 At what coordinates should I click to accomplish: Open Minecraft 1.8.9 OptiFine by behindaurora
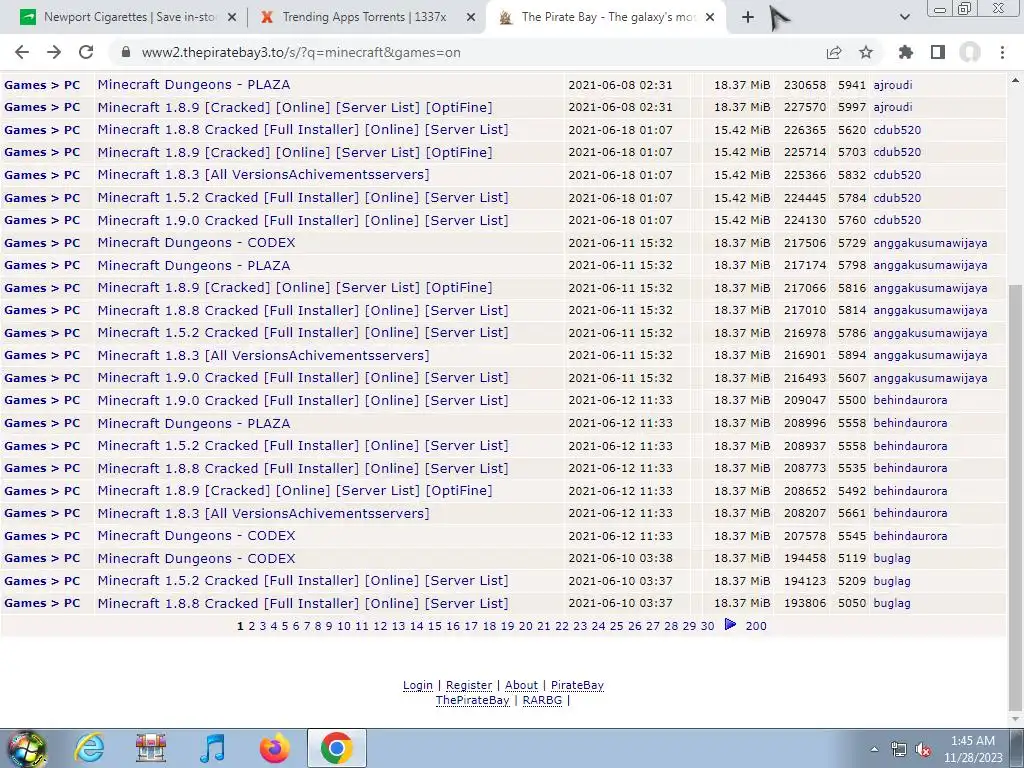[x=295, y=490]
